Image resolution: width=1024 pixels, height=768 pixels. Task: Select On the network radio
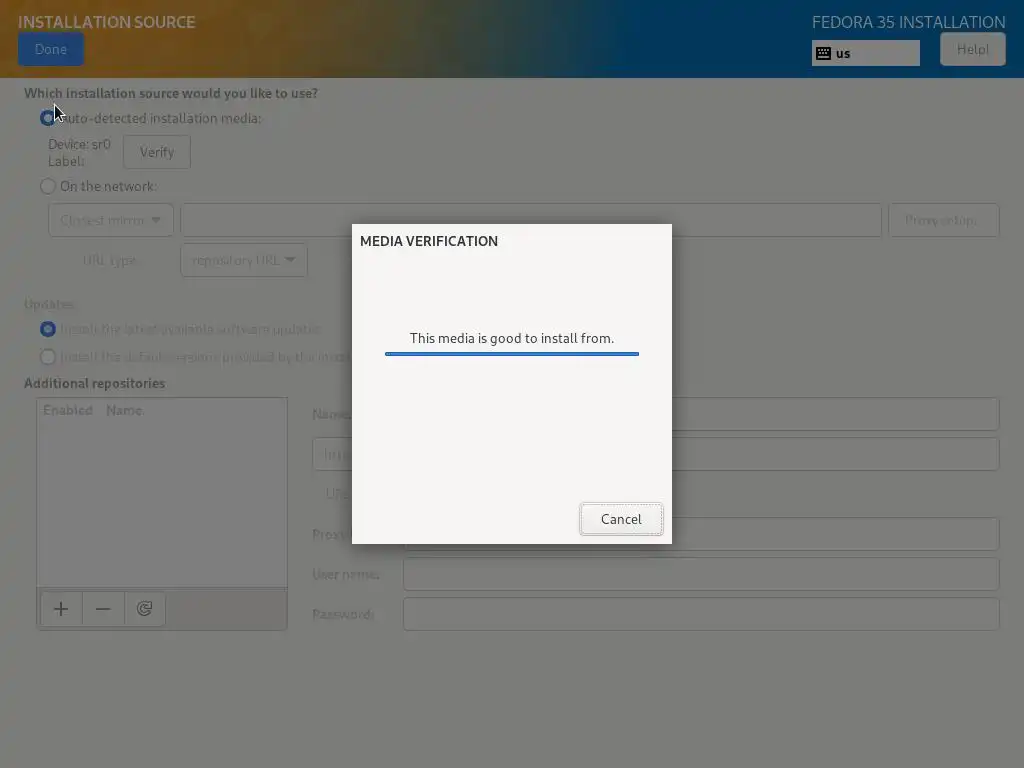(x=48, y=187)
